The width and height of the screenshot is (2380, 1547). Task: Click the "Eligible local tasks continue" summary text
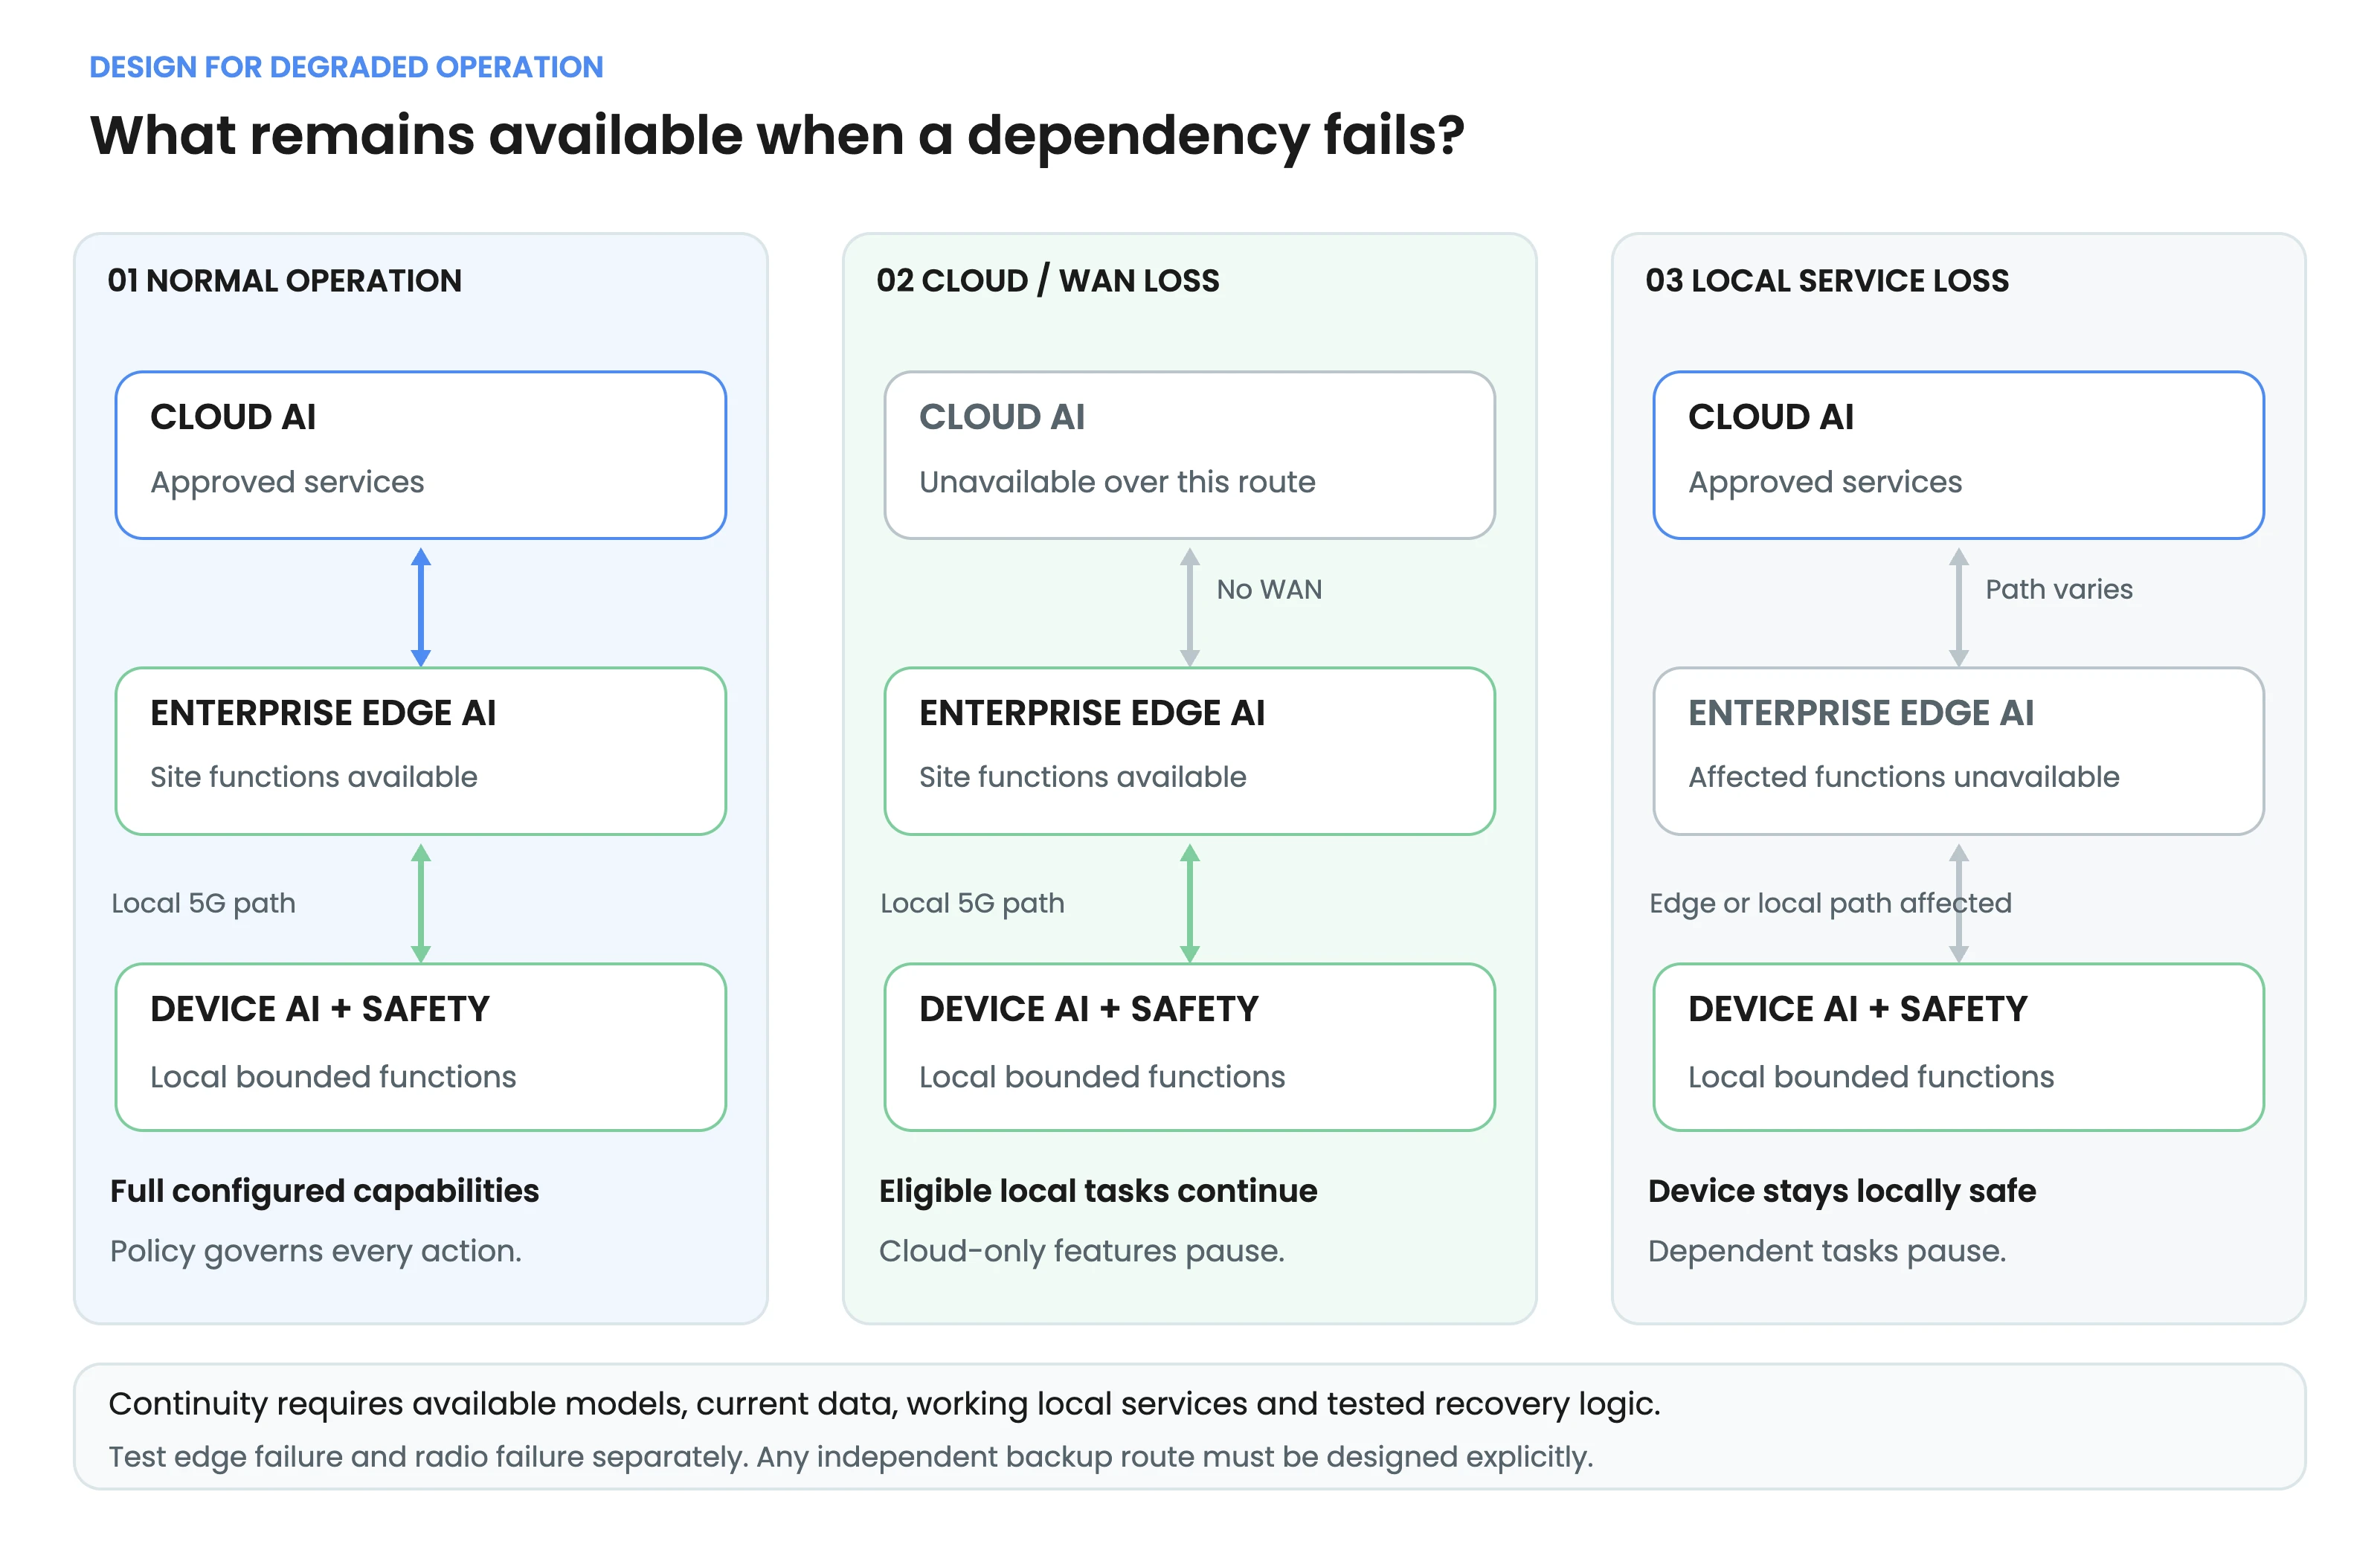click(1098, 1191)
